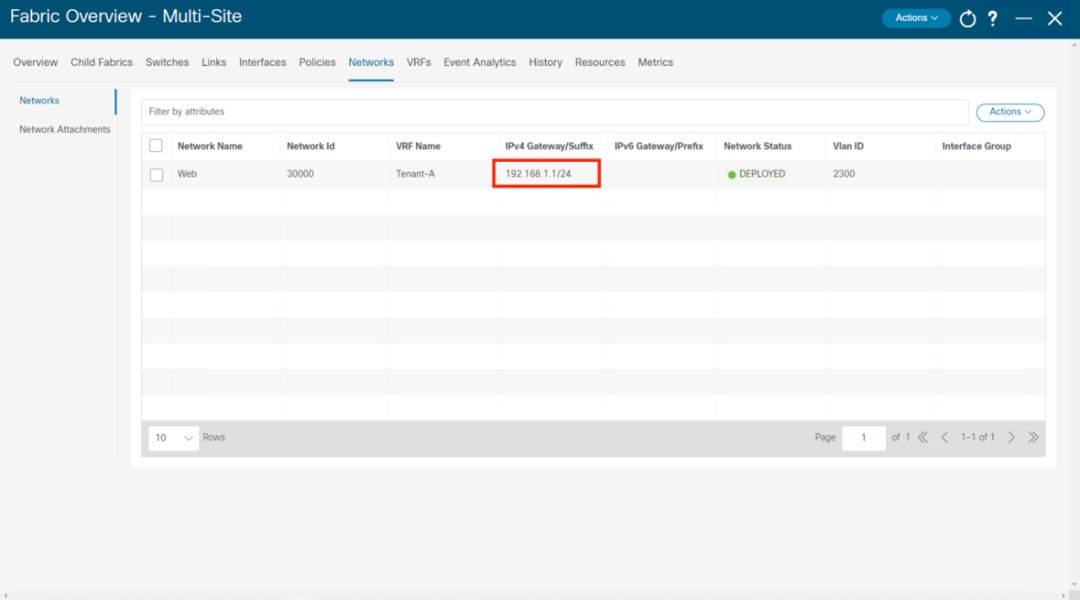1080x600 pixels.
Task: Switch to the Links tab
Action: coord(214,62)
